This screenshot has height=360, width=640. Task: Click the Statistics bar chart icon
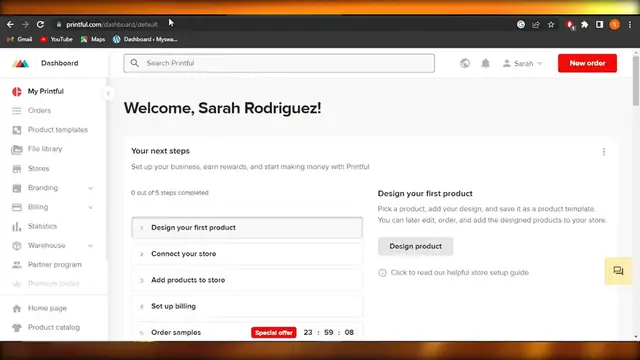click(17, 227)
